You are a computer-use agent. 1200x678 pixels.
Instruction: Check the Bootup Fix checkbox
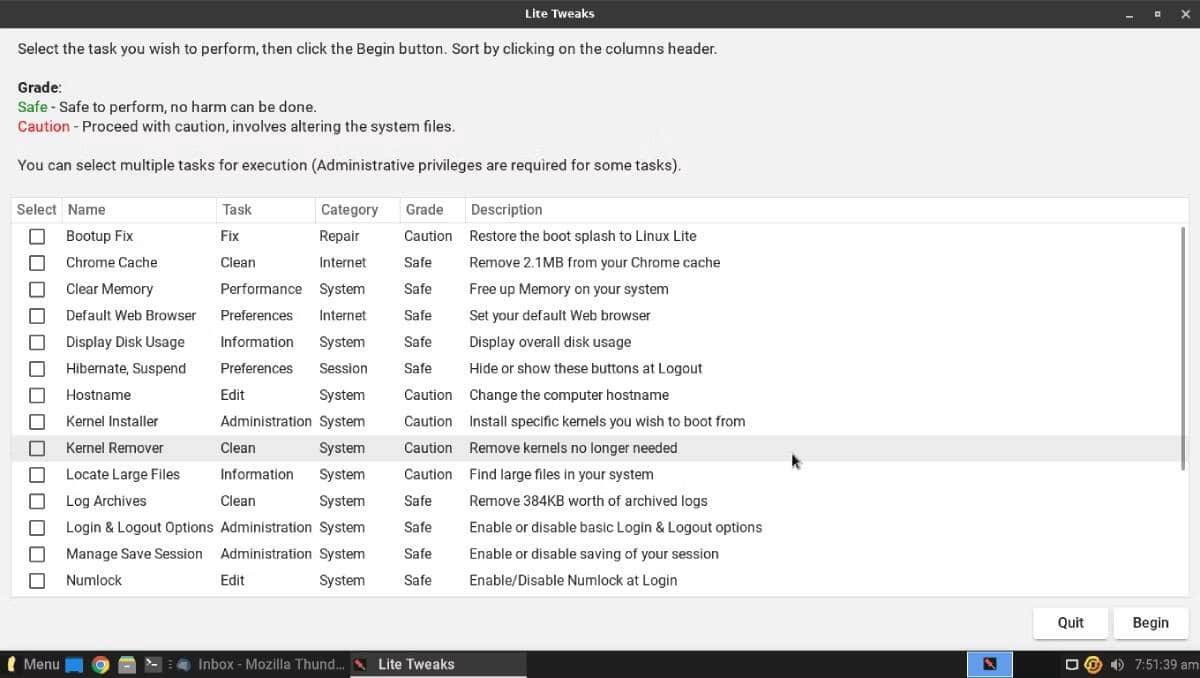[37, 236]
